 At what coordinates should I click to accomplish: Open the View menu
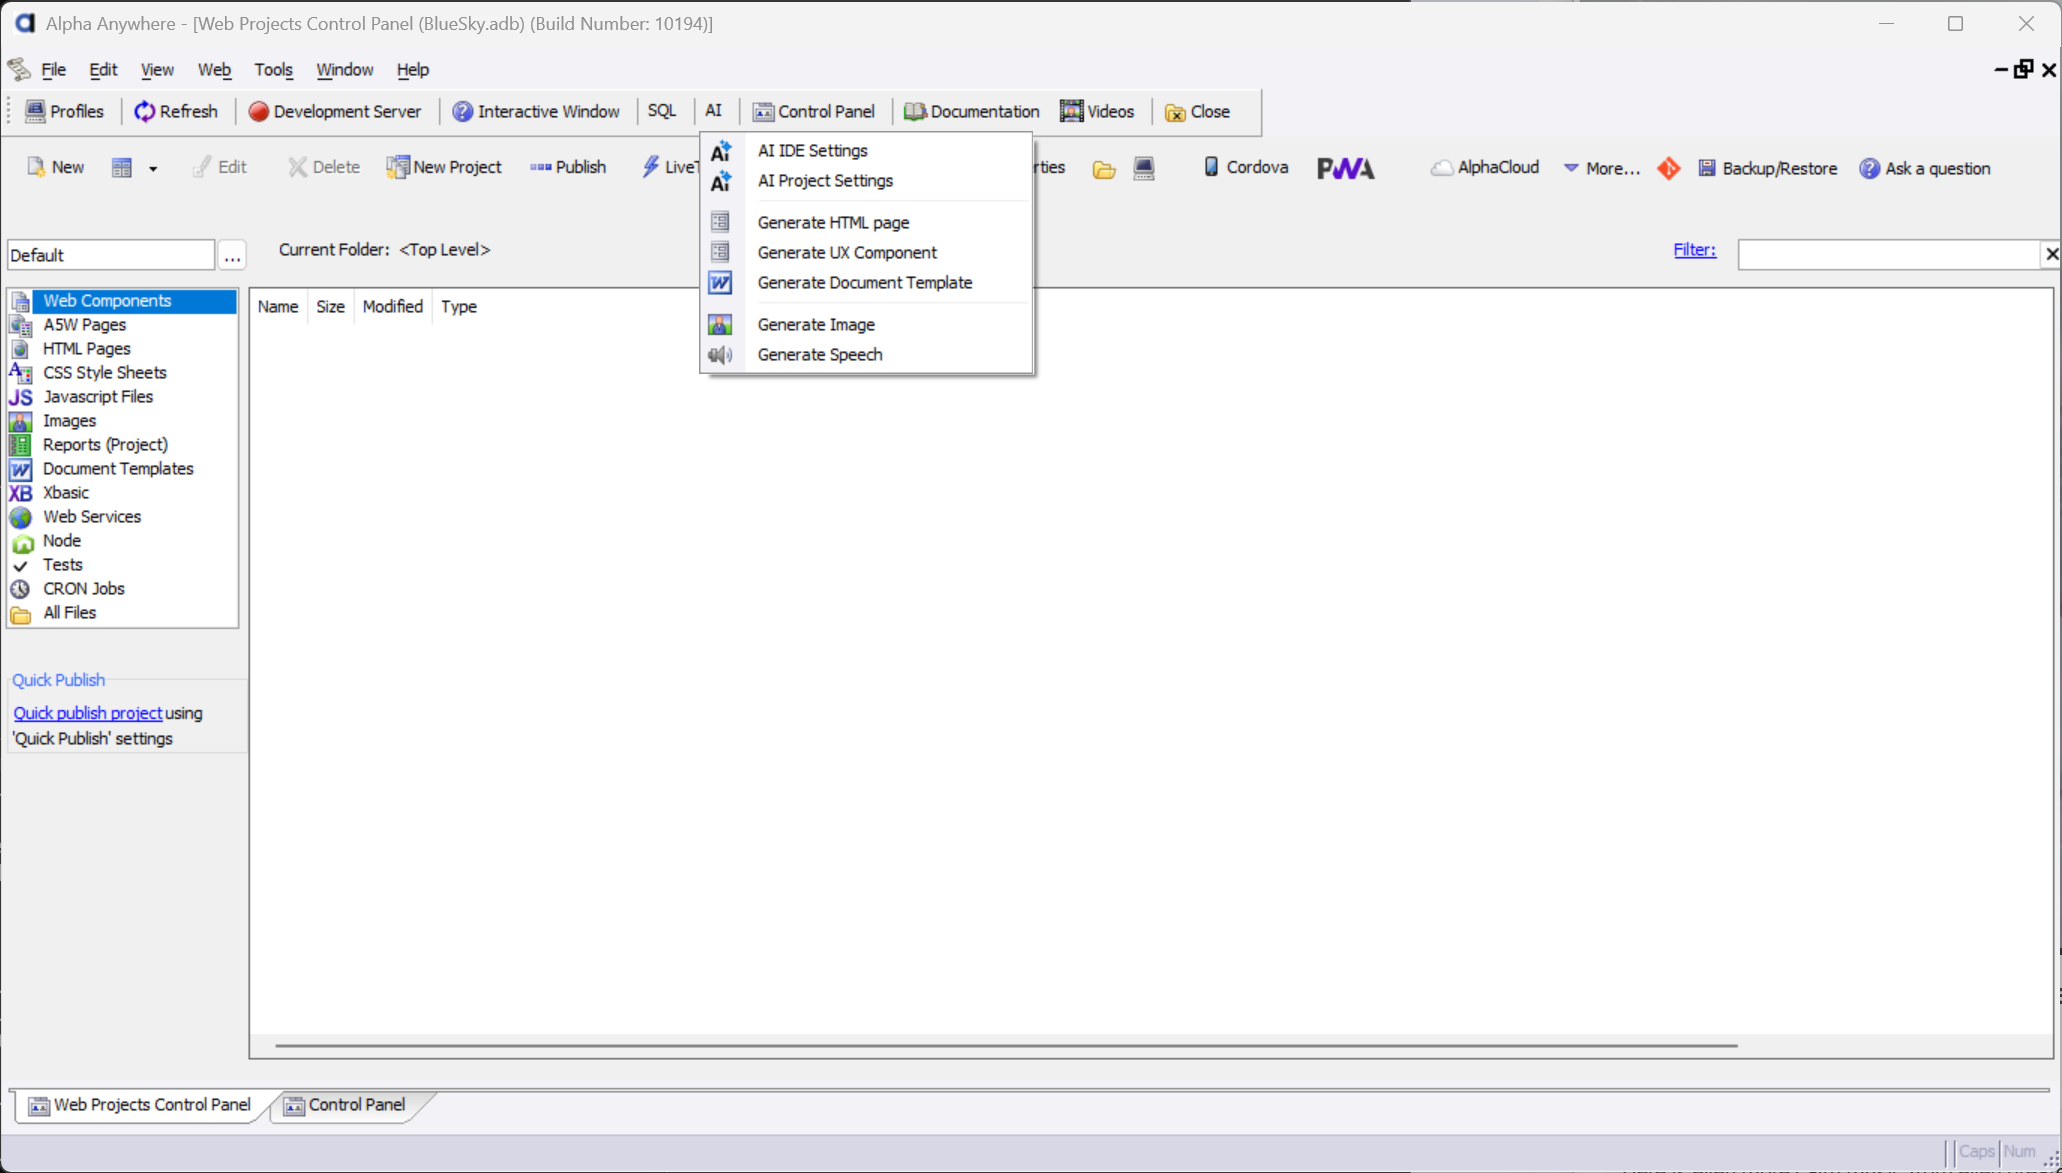[x=157, y=69]
